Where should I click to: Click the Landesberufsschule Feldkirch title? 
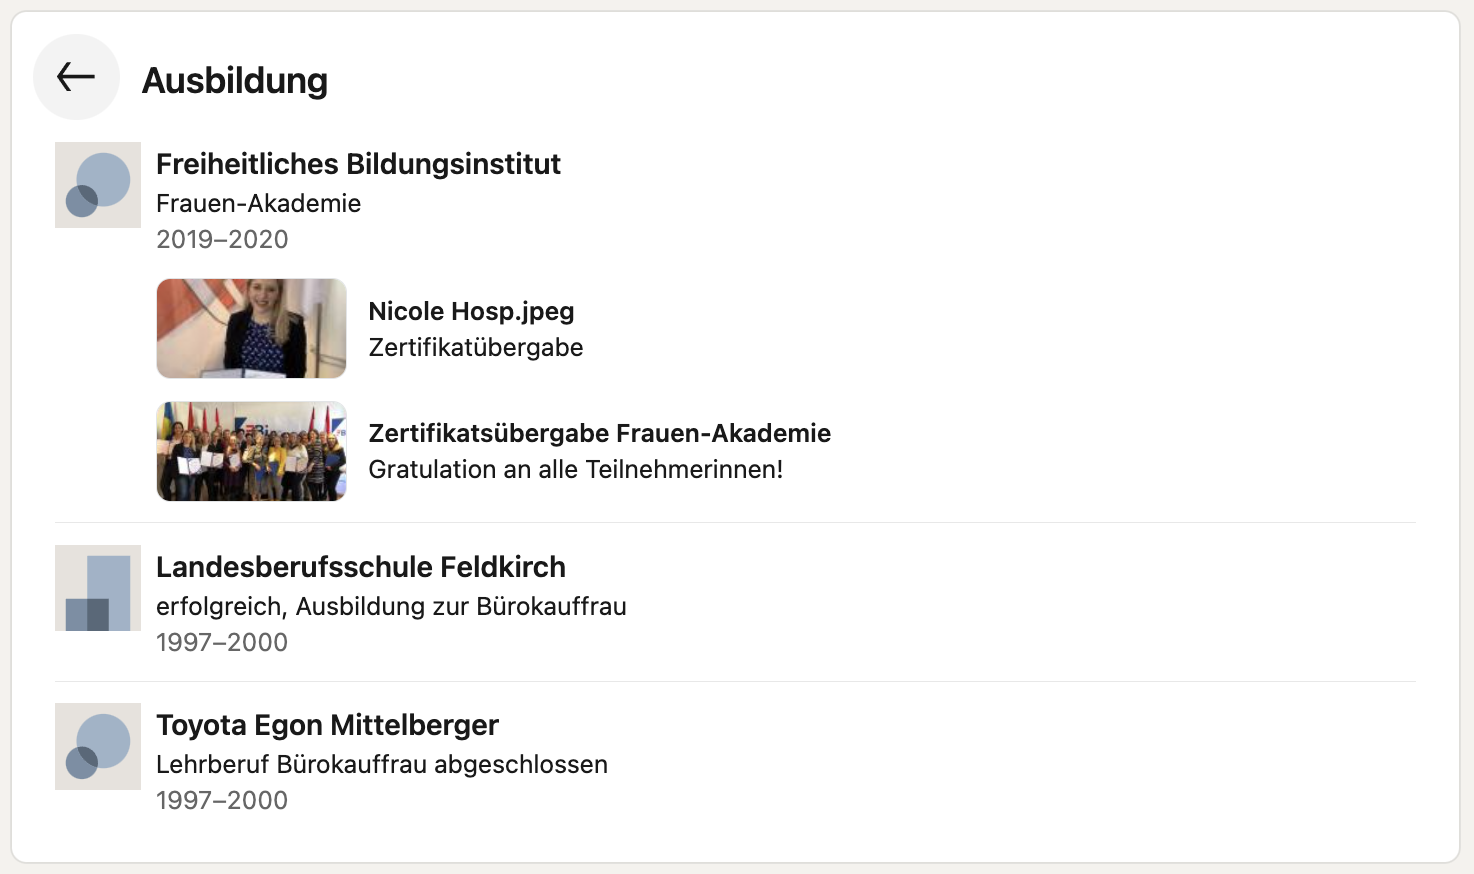[361, 567]
